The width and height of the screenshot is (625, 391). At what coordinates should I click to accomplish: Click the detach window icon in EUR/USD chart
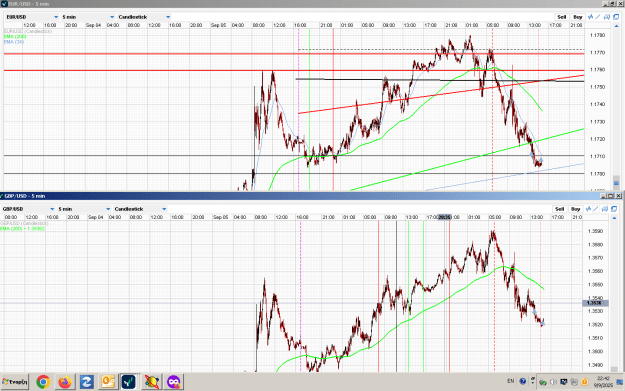(x=616, y=17)
